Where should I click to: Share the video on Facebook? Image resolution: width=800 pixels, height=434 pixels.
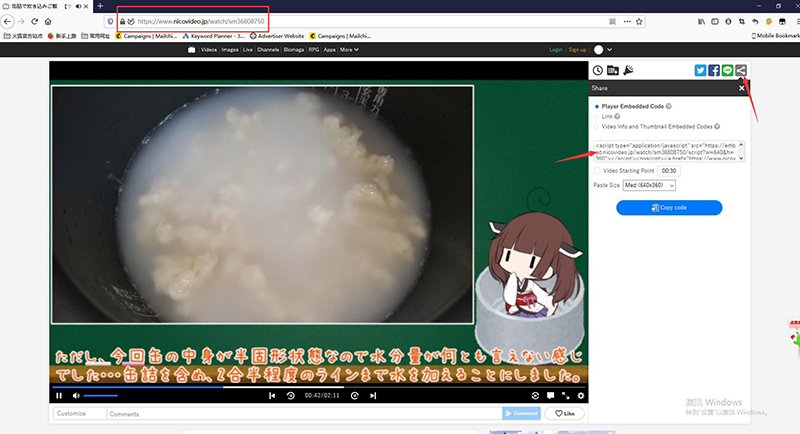coord(714,70)
